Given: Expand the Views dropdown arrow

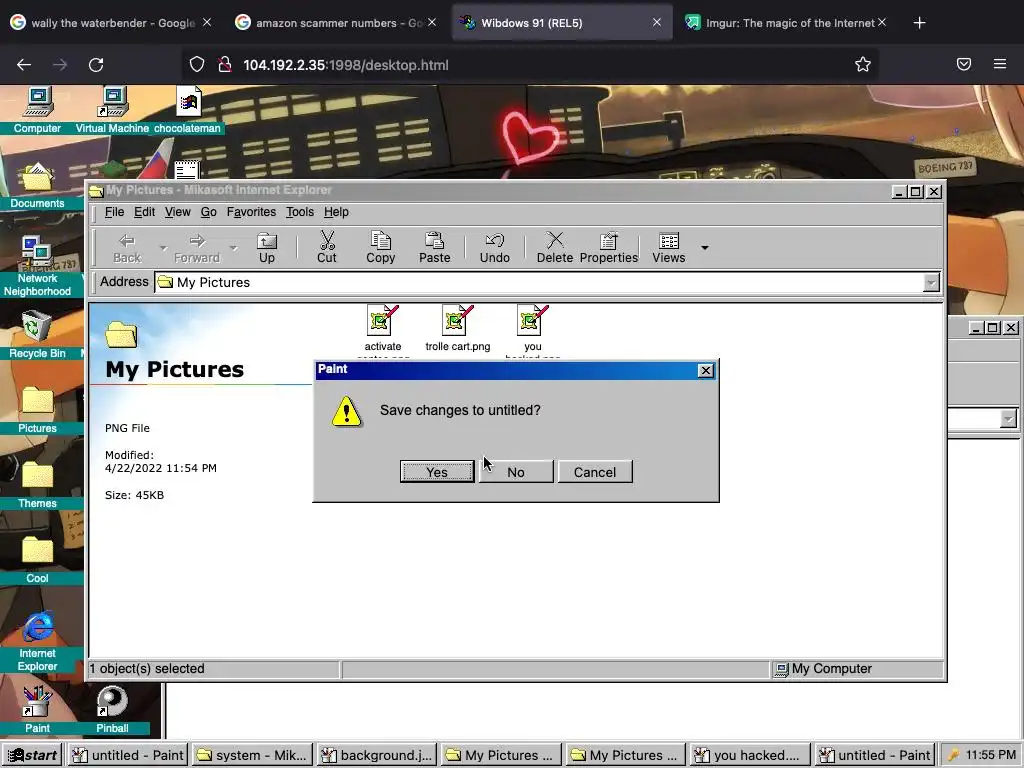Looking at the screenshot, I should [705, 248].
